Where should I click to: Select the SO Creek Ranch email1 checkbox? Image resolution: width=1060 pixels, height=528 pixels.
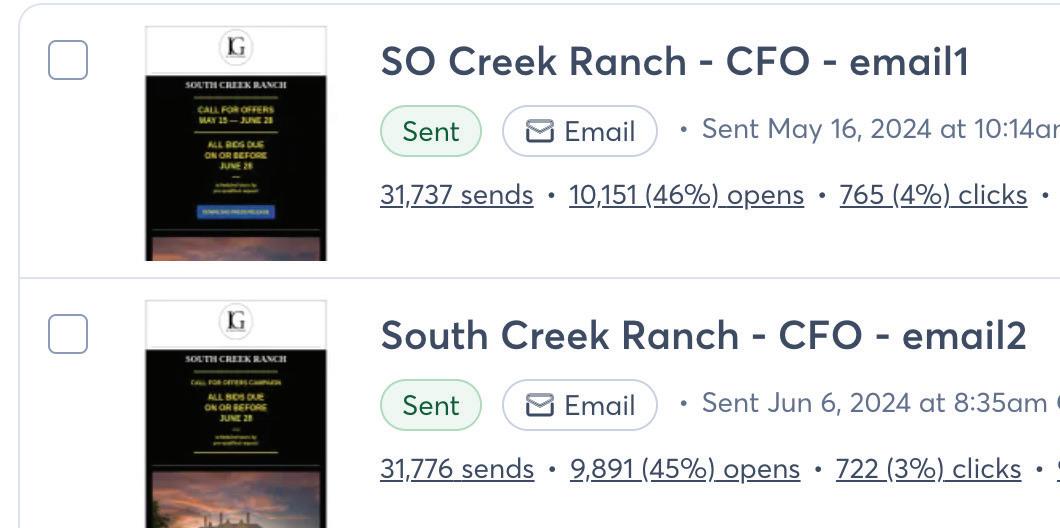pyautogui.click(x=68, y=60)
